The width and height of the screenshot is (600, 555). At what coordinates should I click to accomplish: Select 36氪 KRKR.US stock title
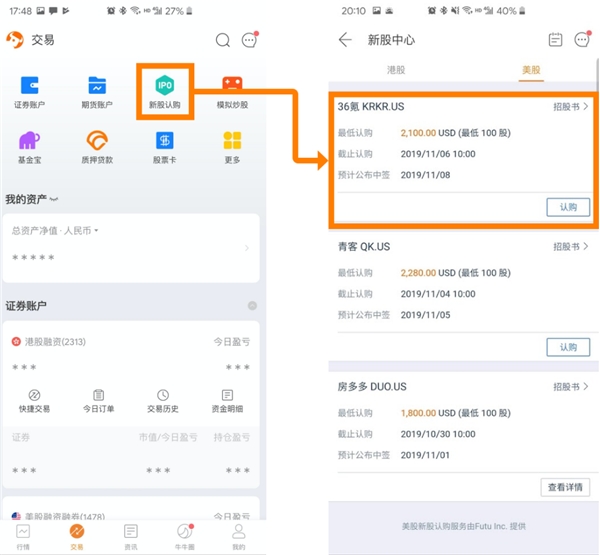point(371,106)
